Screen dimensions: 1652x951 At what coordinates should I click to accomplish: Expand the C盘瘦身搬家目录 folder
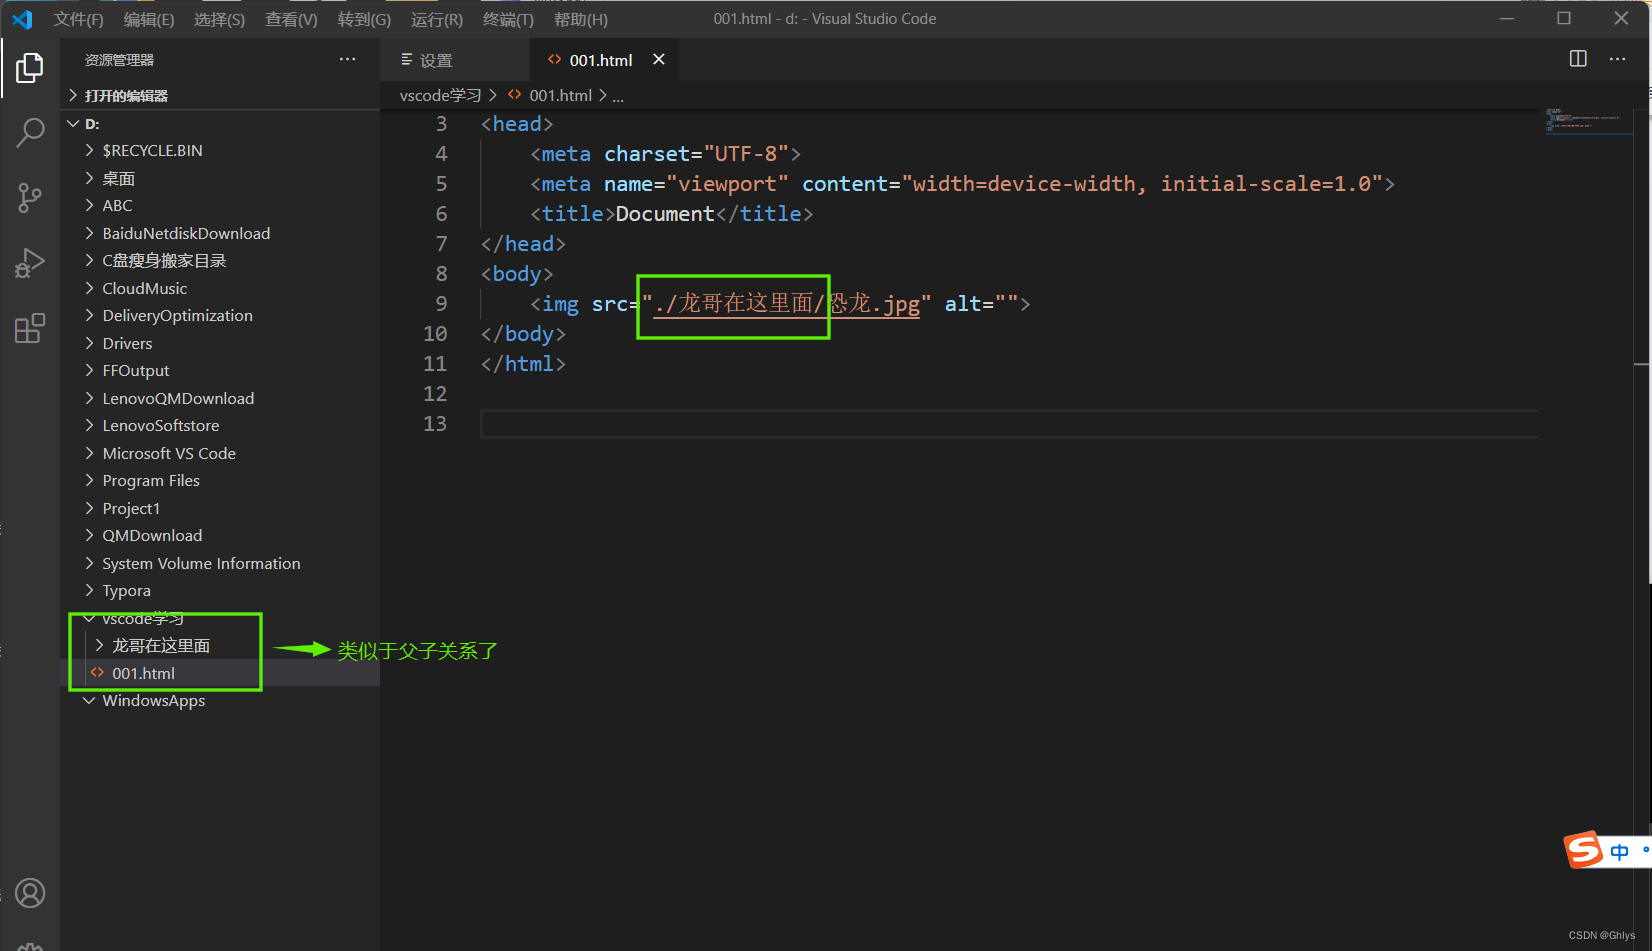pos(220,260)
